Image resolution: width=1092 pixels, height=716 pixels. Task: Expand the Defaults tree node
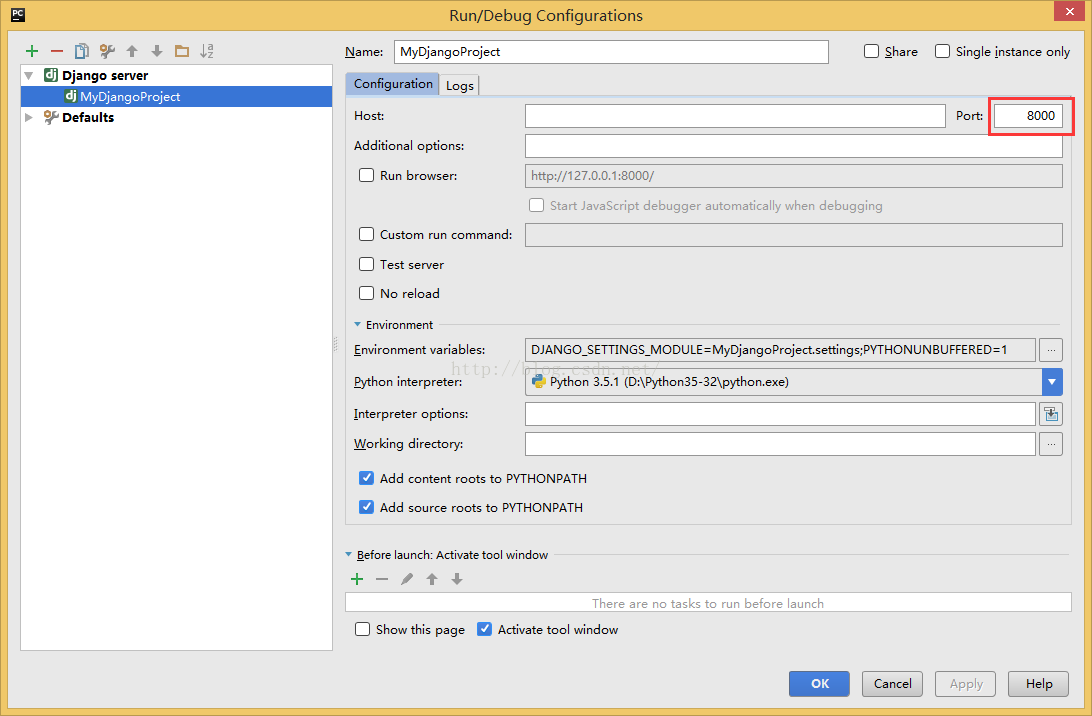click(29, 117)
